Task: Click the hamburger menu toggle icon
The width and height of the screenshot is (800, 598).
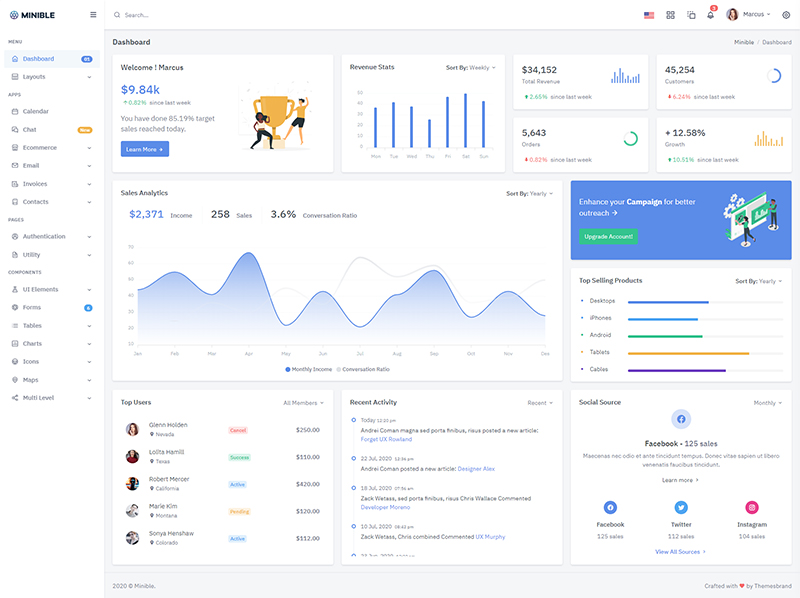Action: (93, 15)
